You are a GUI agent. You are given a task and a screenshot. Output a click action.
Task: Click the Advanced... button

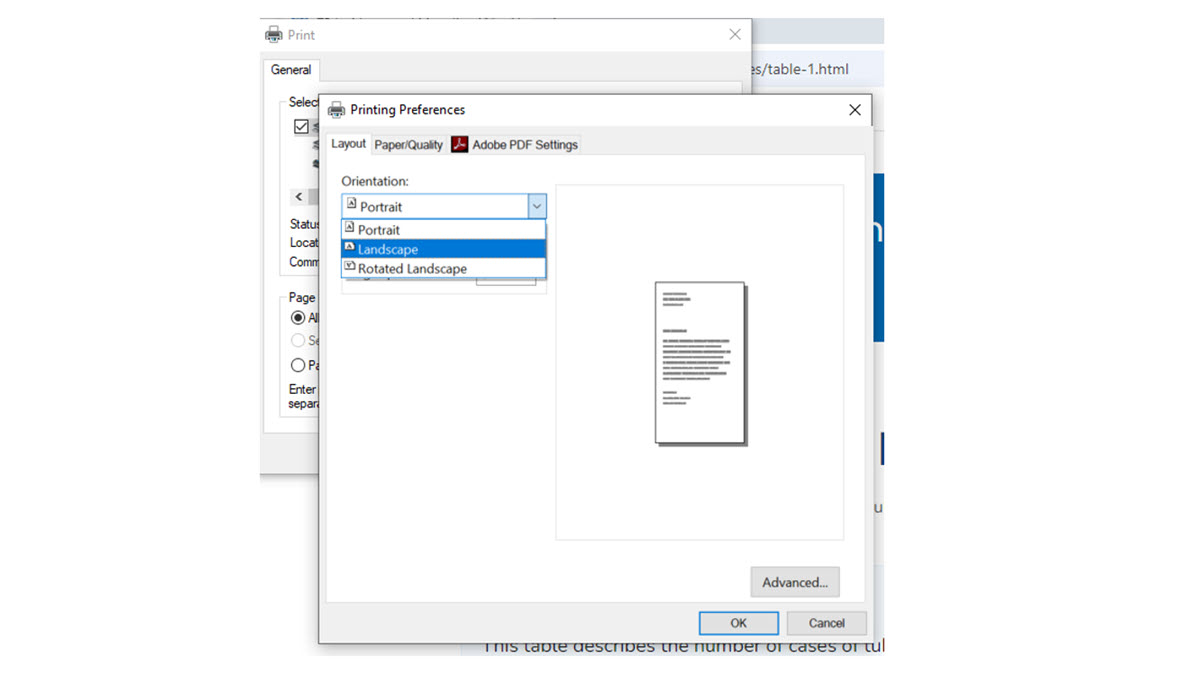(795, 582)
